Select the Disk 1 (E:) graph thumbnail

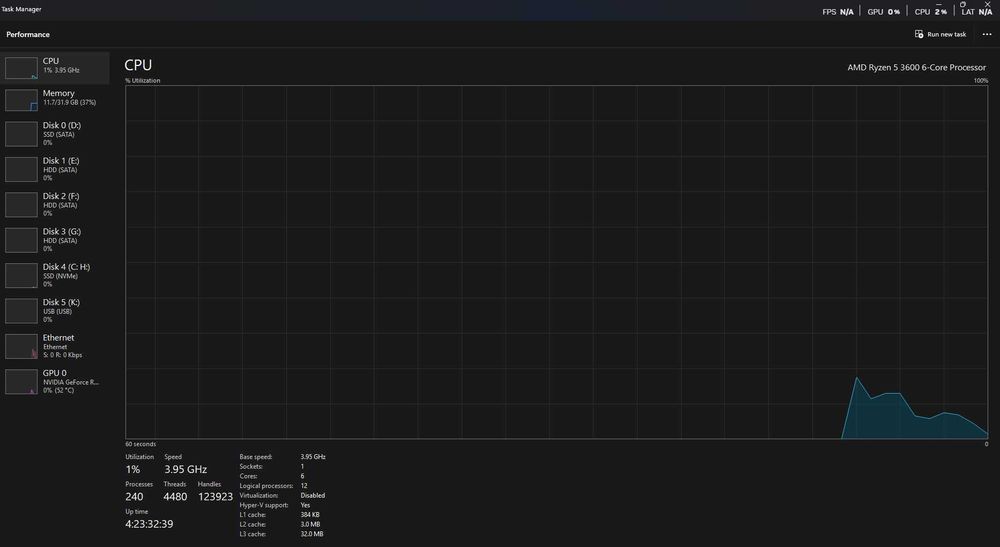[21, 170]
